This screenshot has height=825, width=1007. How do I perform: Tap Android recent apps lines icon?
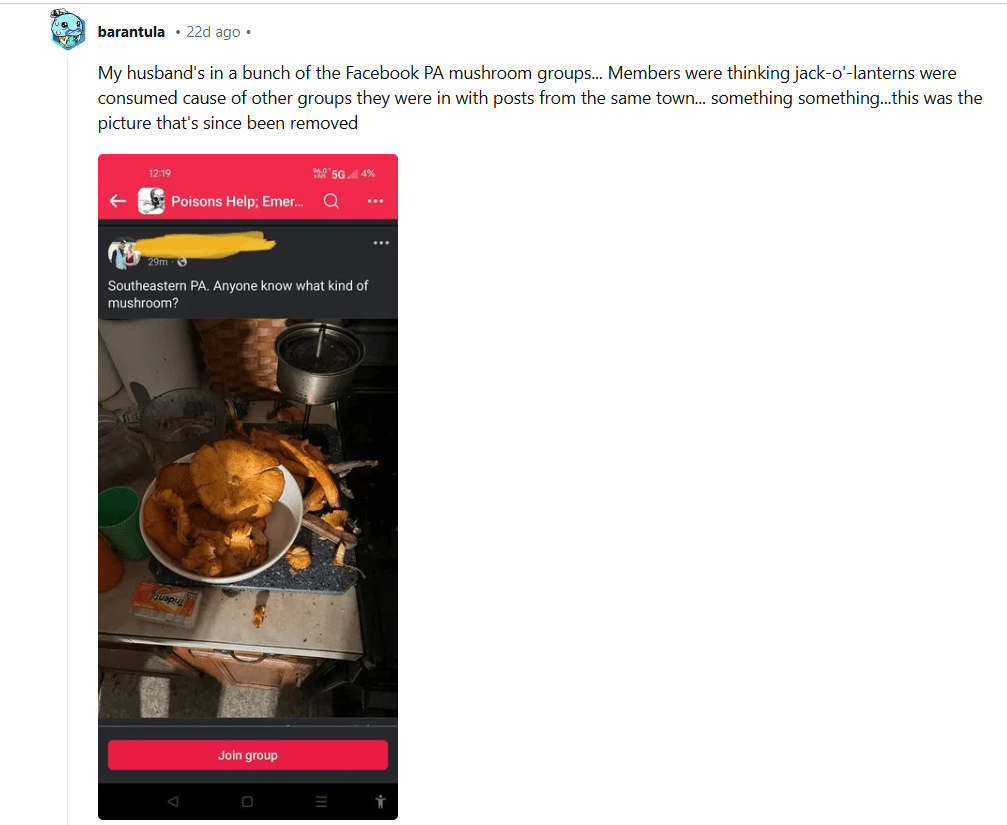[321, 801]
